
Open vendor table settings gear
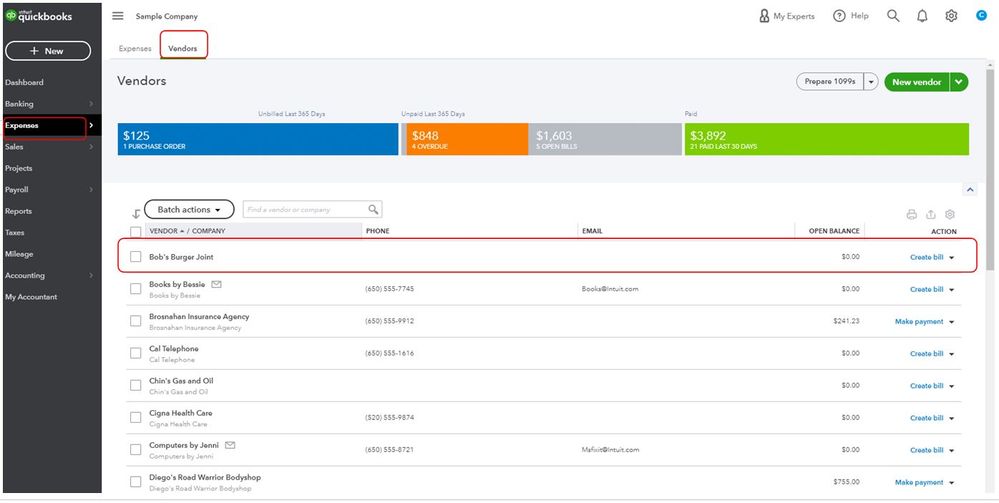(950, 214)
